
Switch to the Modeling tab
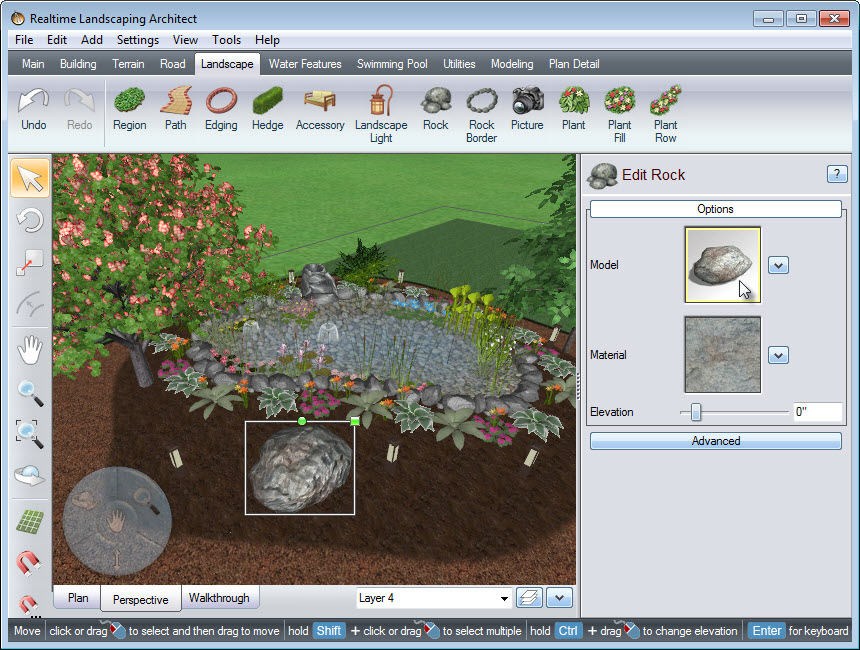512,64
